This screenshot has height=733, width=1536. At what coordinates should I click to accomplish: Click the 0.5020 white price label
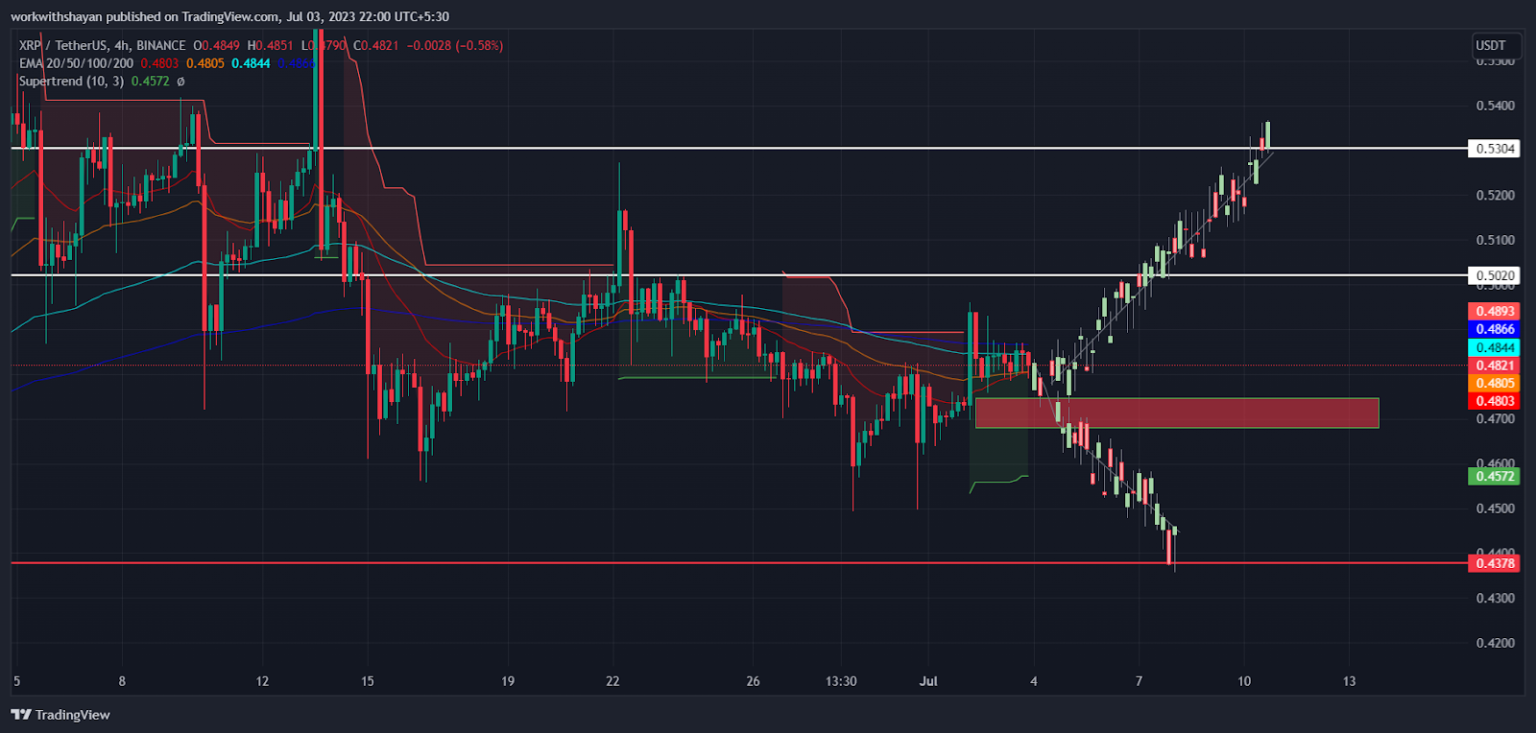1494,275
